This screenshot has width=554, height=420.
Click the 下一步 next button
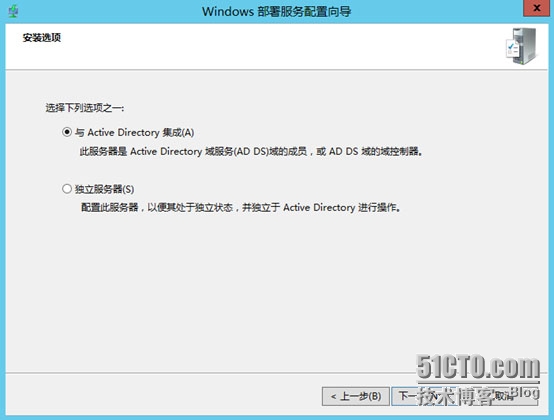coord(426,396)
